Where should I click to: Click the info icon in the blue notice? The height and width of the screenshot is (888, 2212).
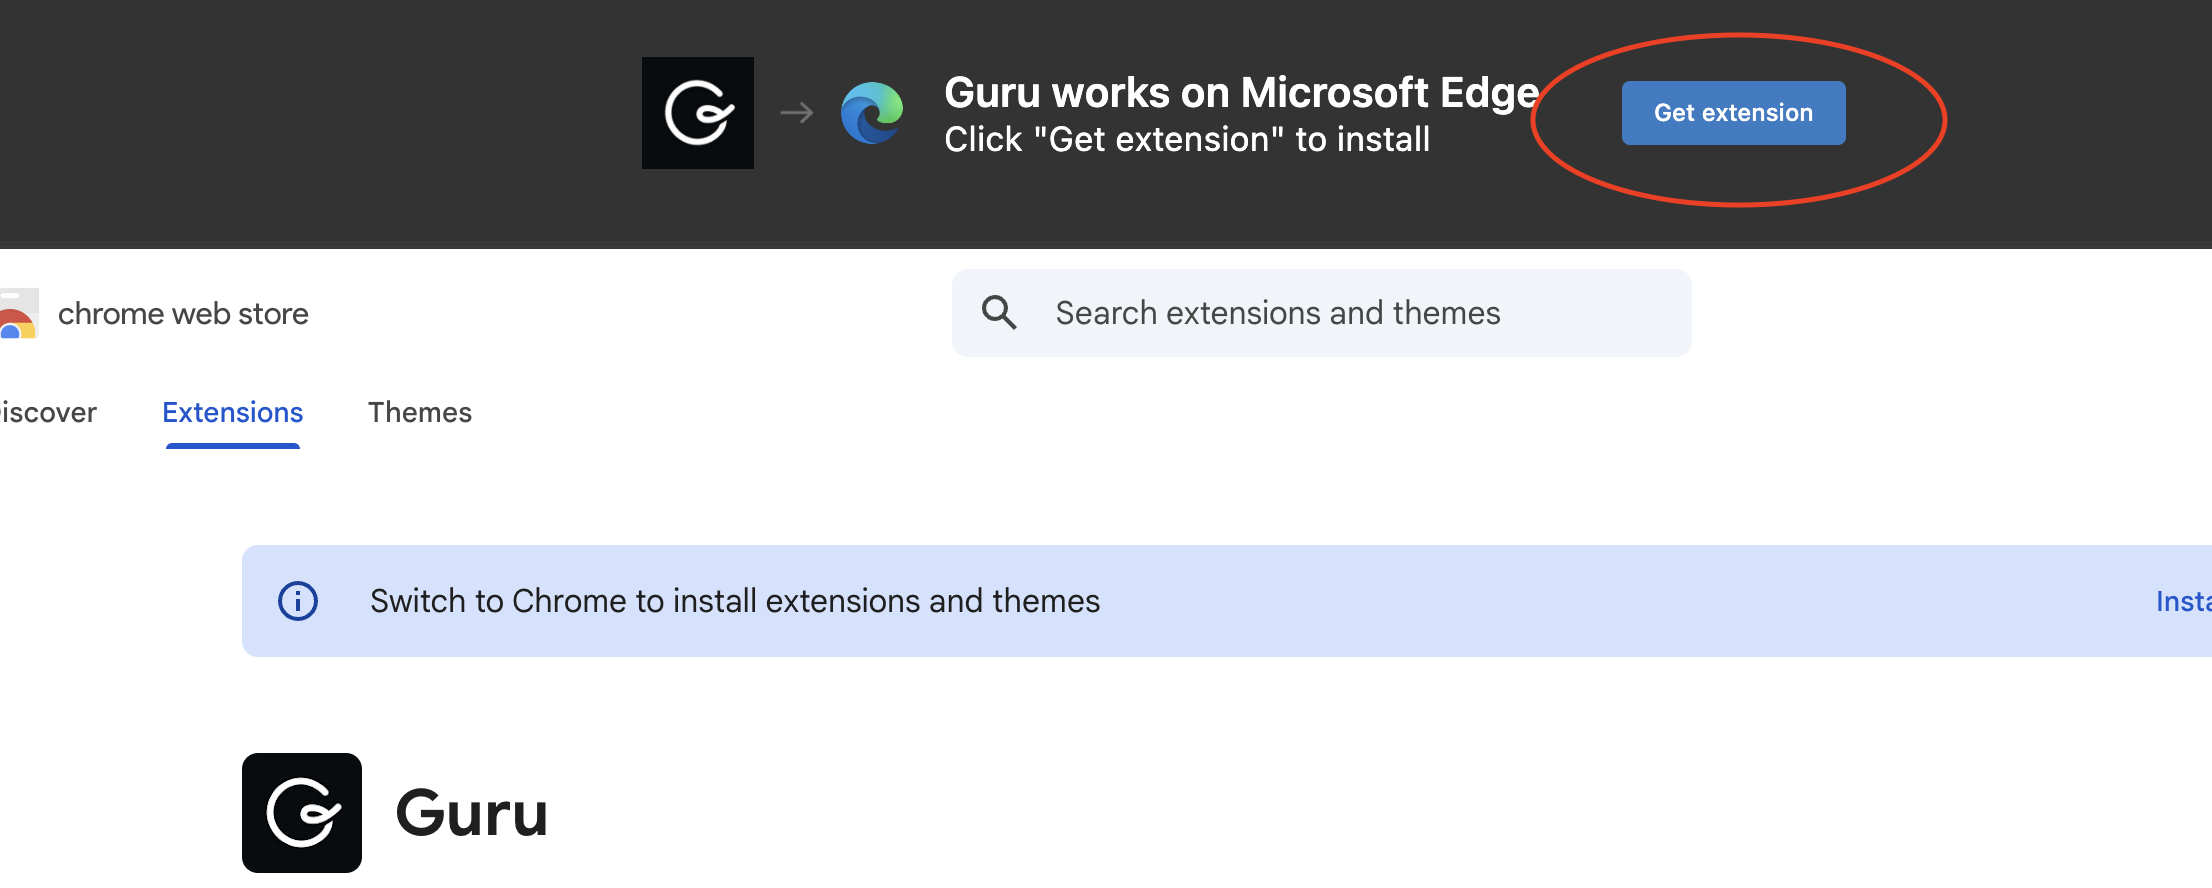[298, 601]
